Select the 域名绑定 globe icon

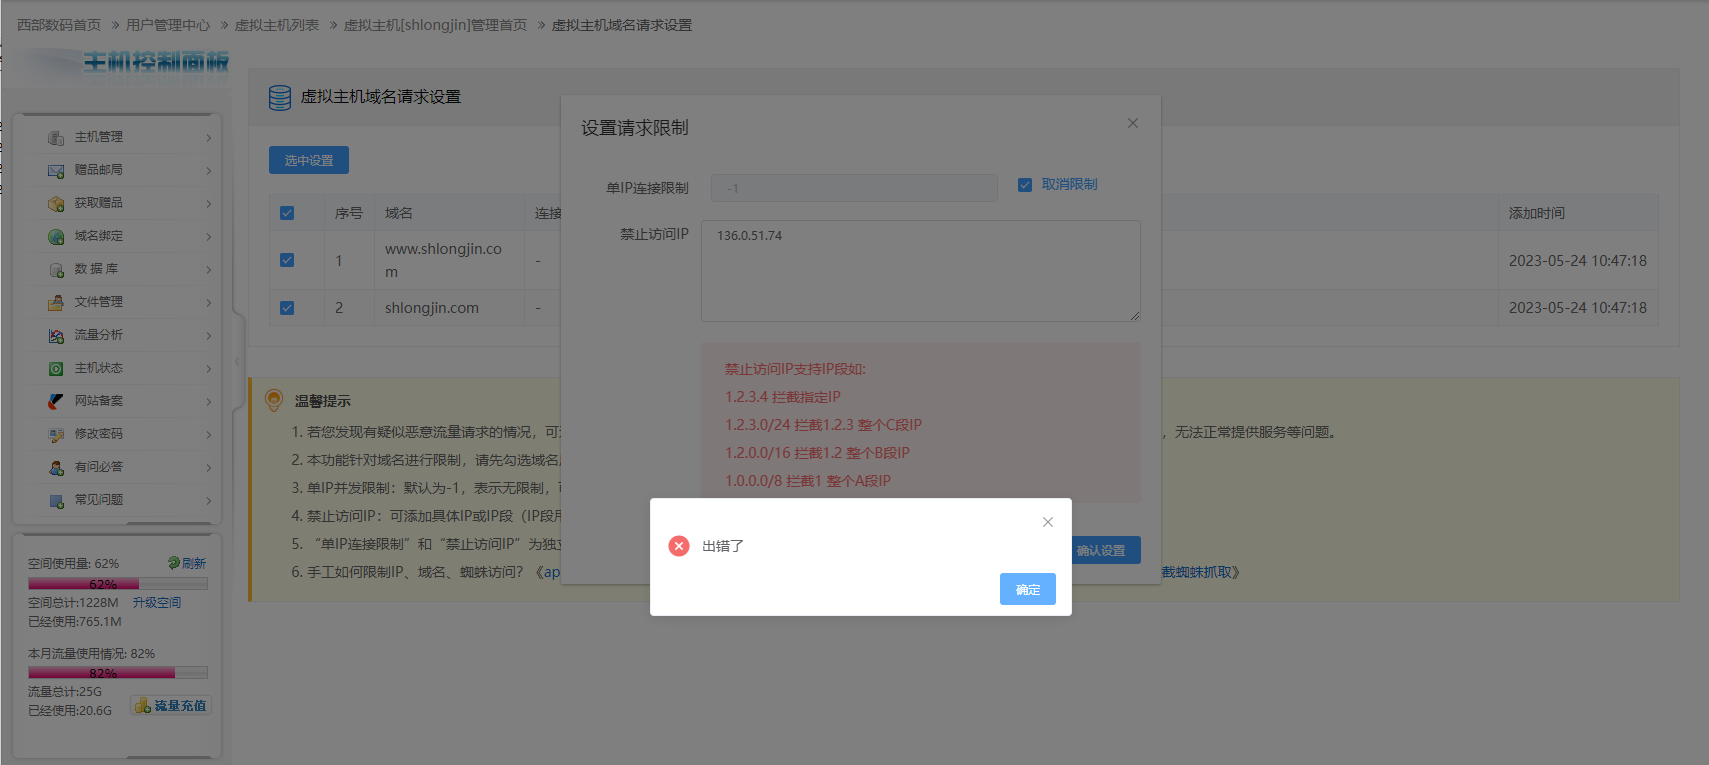tap(56, 237)
